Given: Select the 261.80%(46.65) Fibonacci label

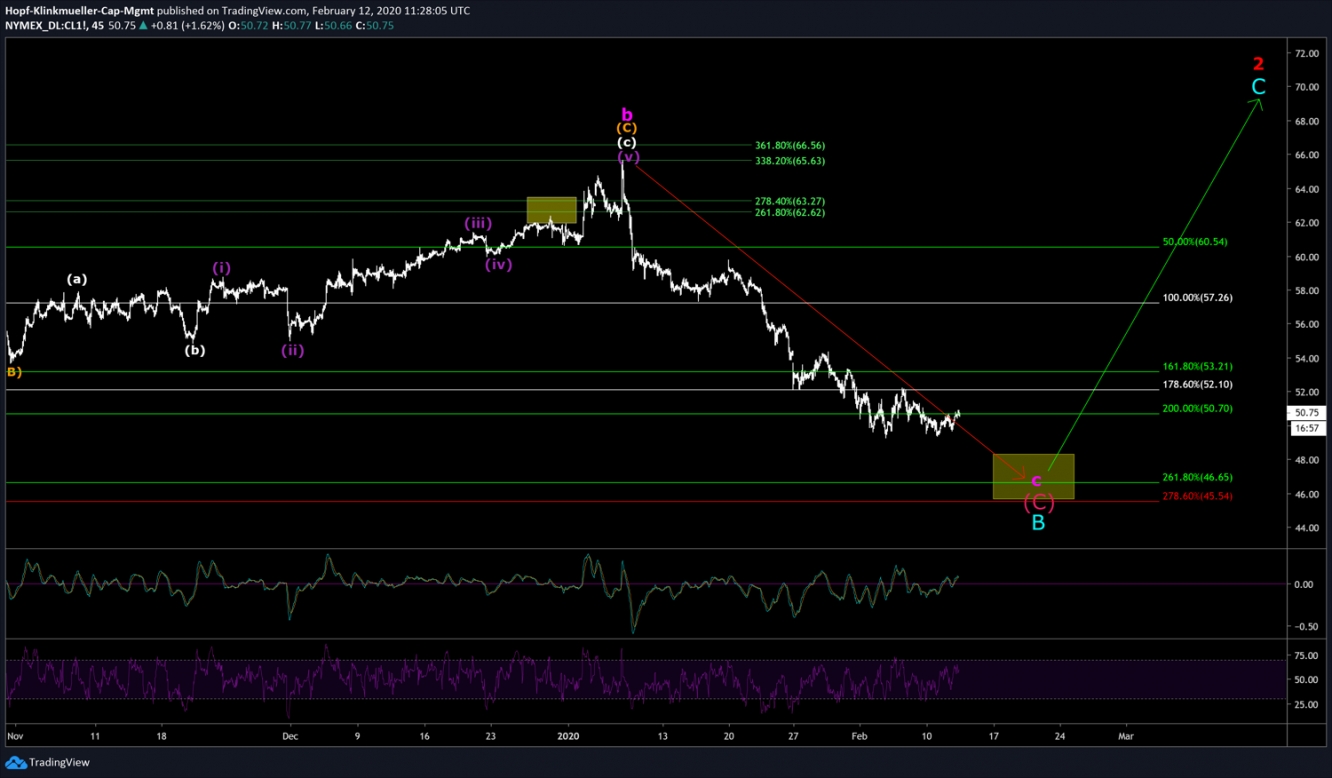Looking at the screenshot, I should click(1197, 478).
